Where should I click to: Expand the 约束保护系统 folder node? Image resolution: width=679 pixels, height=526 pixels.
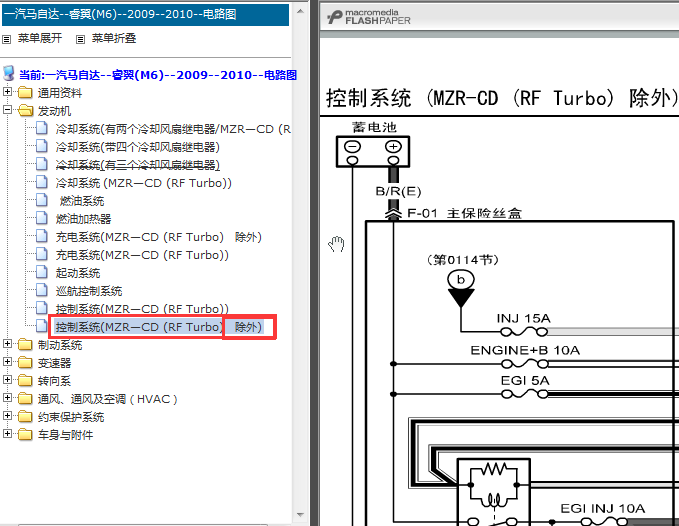(x=7, y=416)
